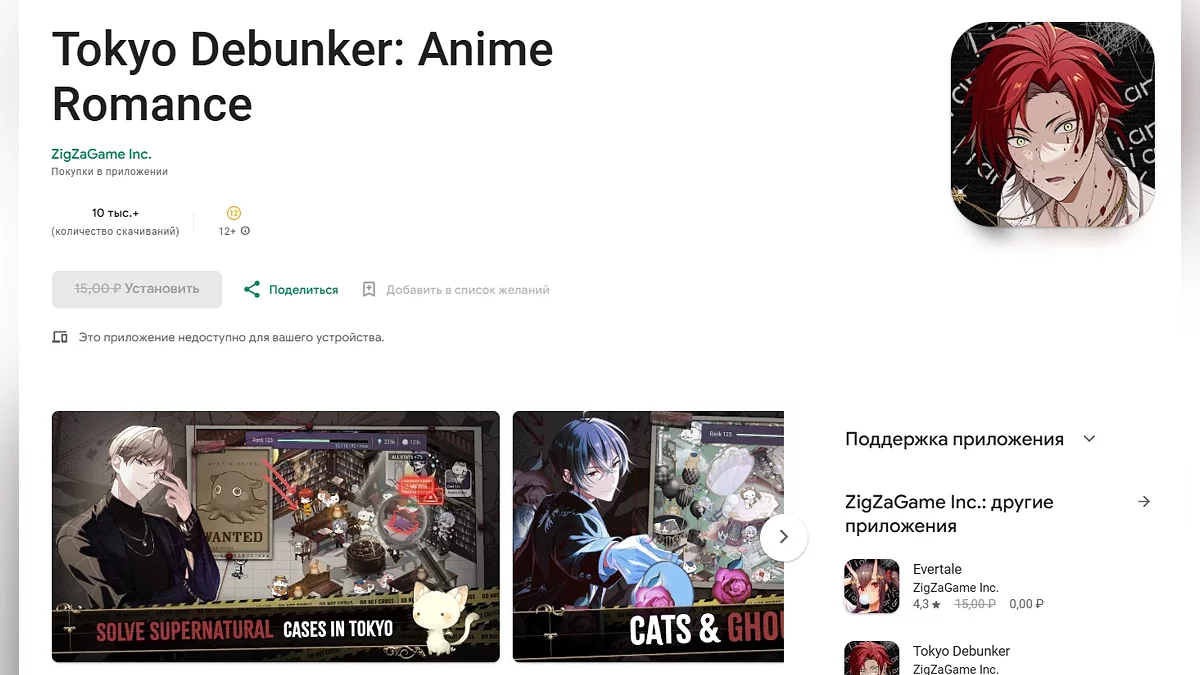Screen dimensions: 1200x675
Task: Click Добавить в список желаний
Action: point(468,290)
